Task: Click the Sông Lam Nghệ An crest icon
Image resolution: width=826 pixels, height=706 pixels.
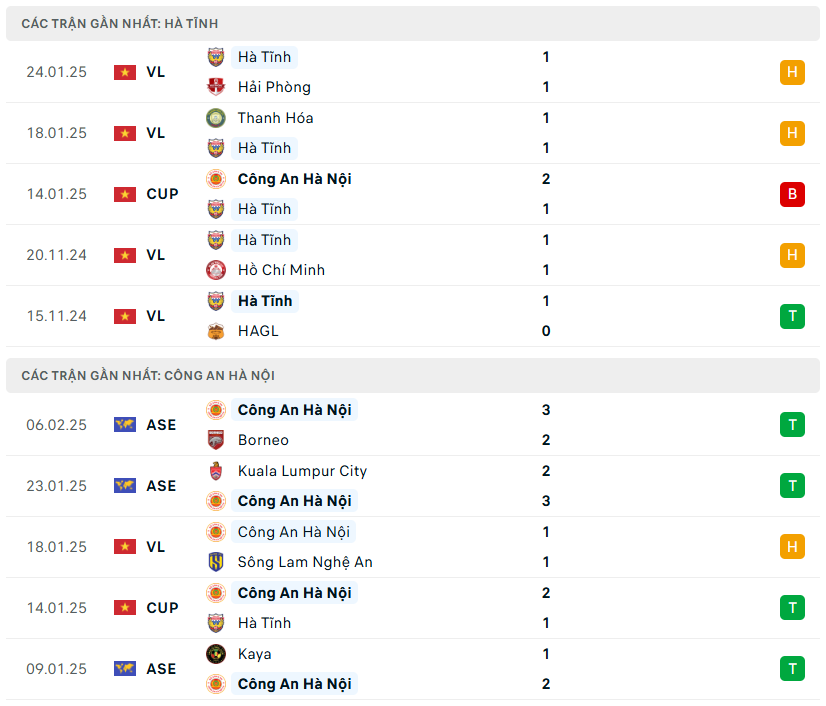Action: (216, 562)
